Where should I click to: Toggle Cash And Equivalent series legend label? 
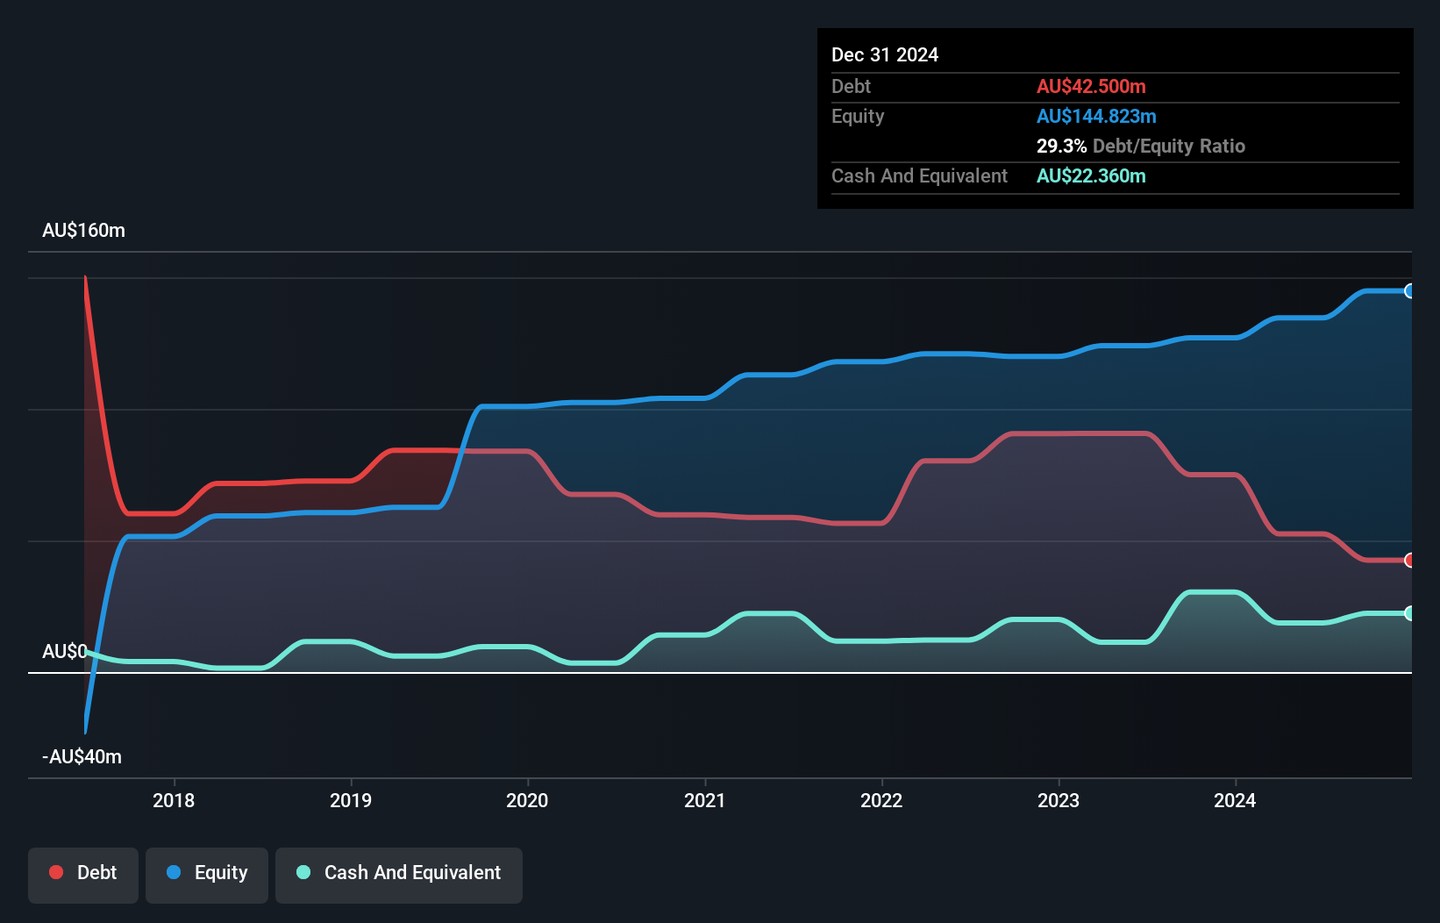[412, 872]
